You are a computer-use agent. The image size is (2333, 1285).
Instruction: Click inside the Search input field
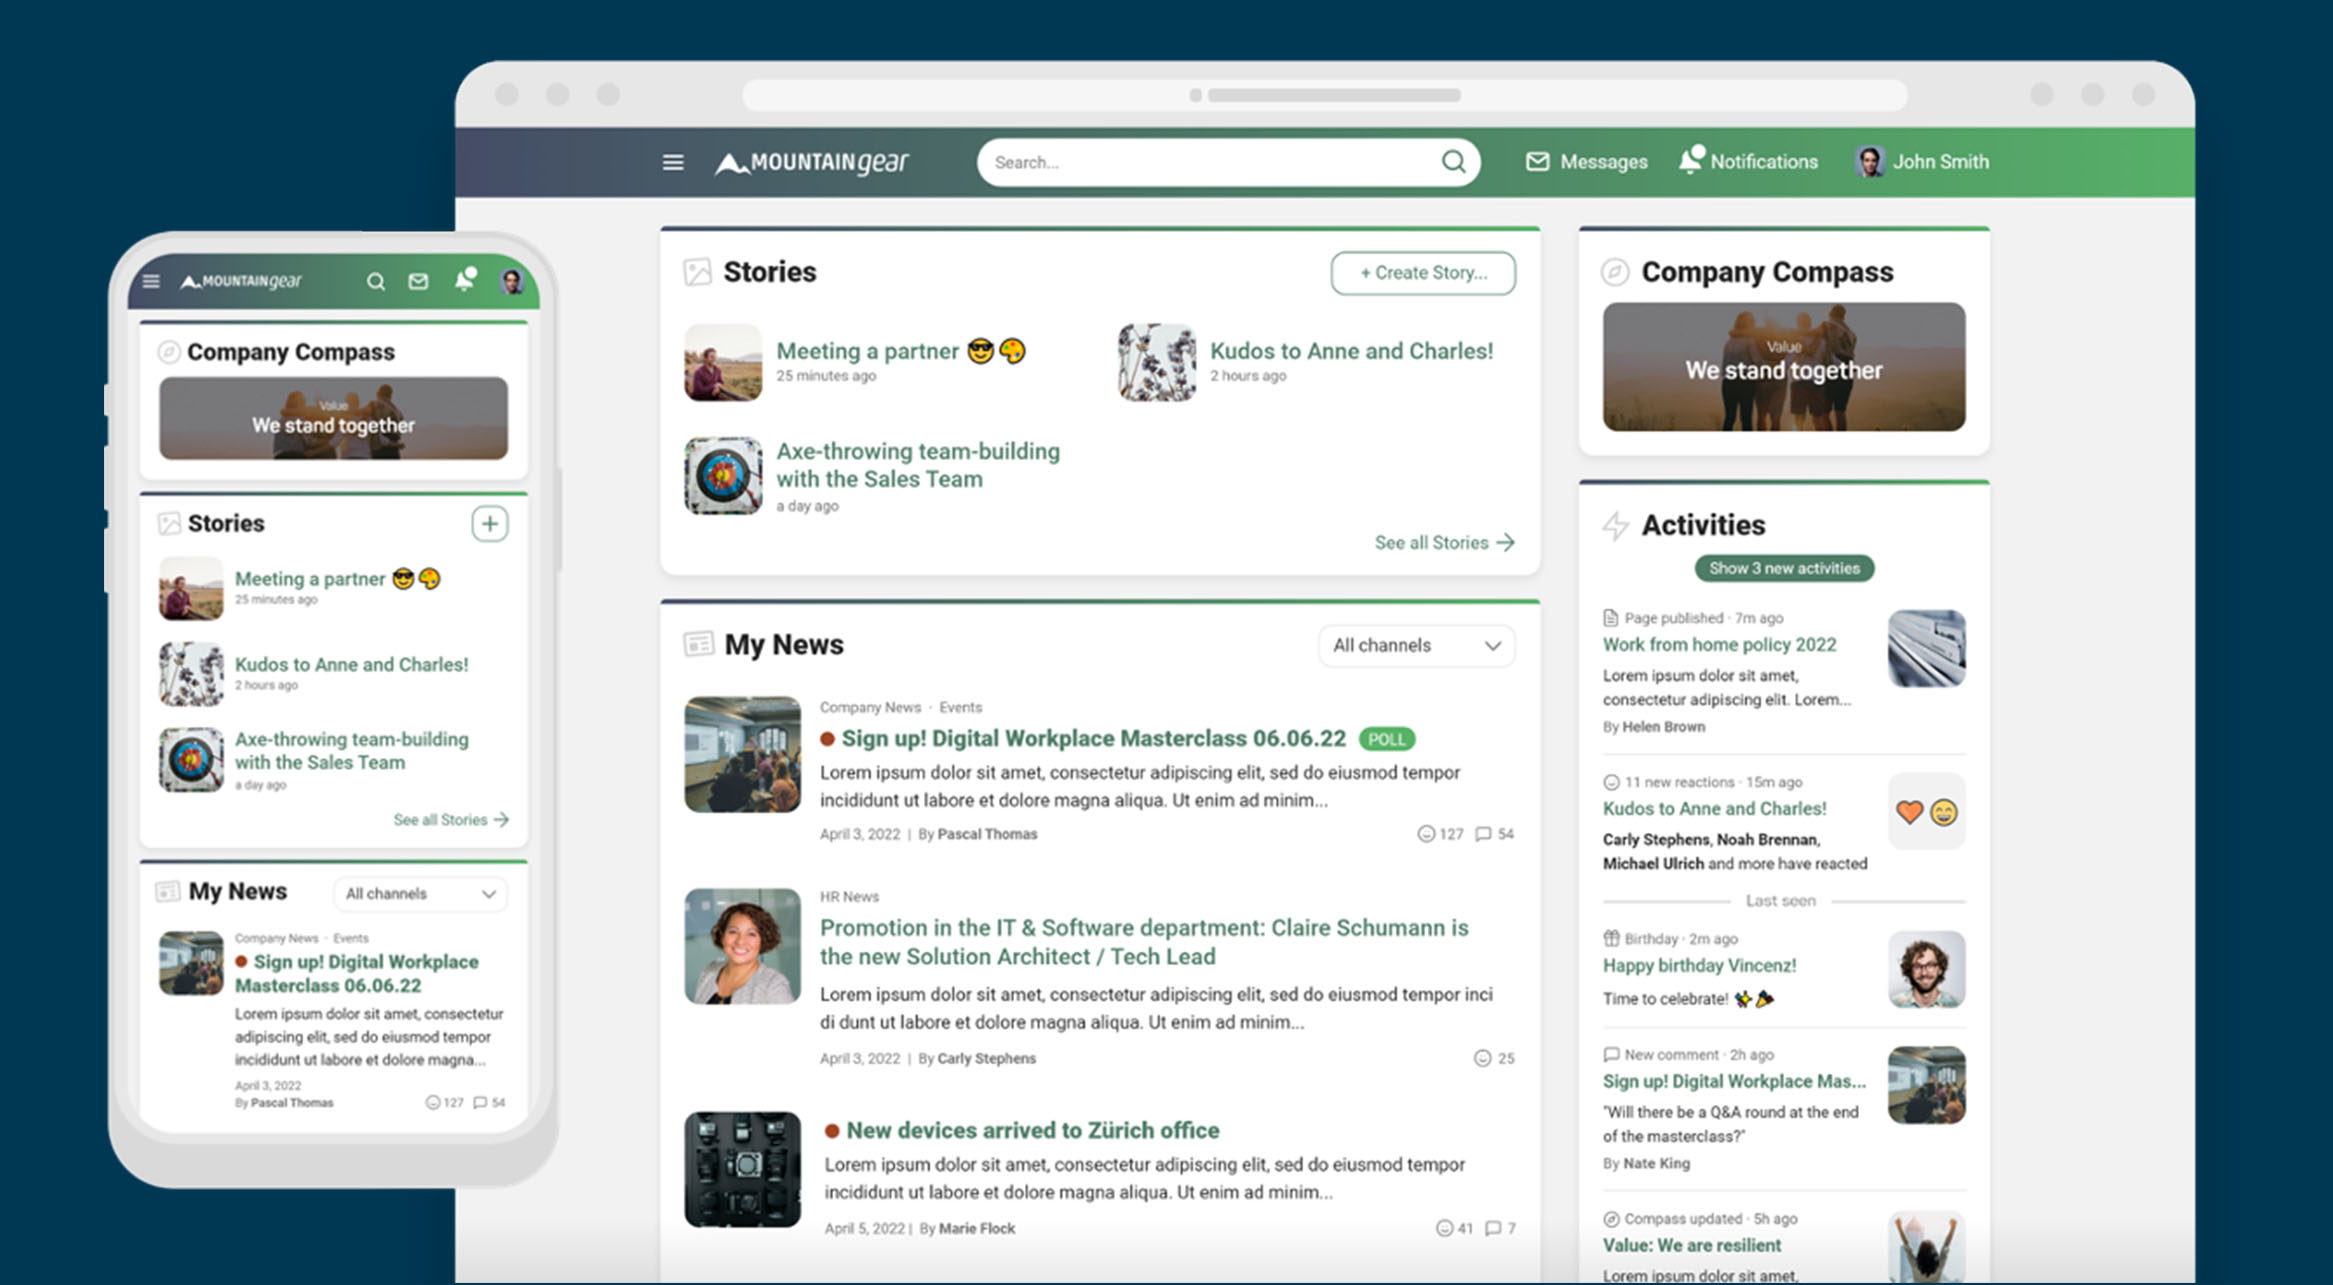click(1200, 161)
